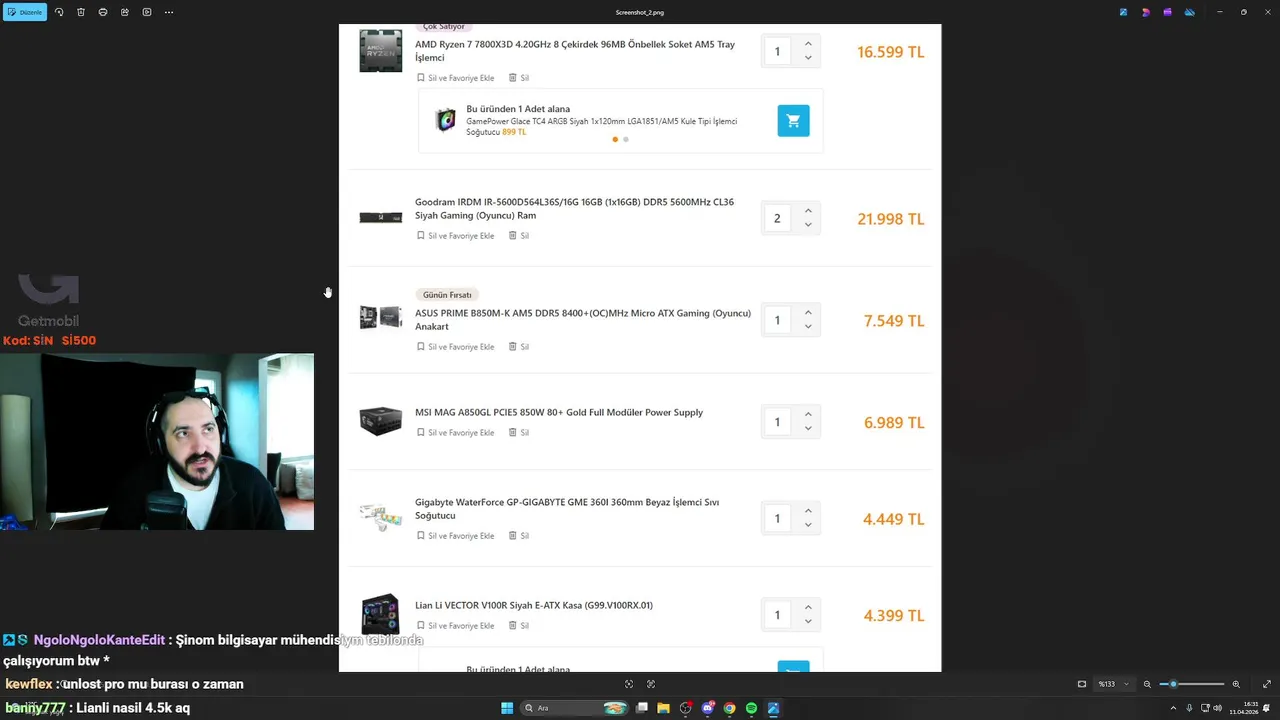Expand the system tray hidden icons chevron
The image size is (1280, 720).
point(1175,708)
